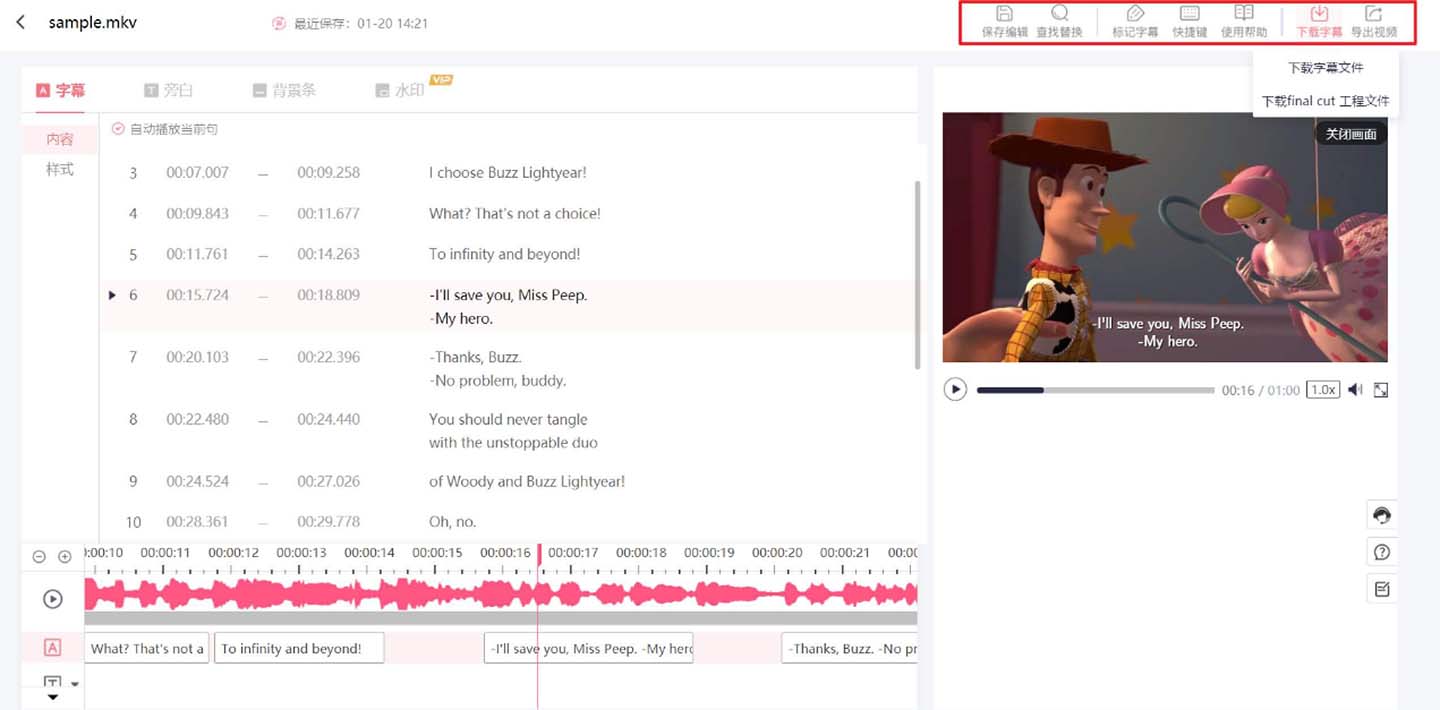Expand the text track dropdown arrow

coord(74,684)
